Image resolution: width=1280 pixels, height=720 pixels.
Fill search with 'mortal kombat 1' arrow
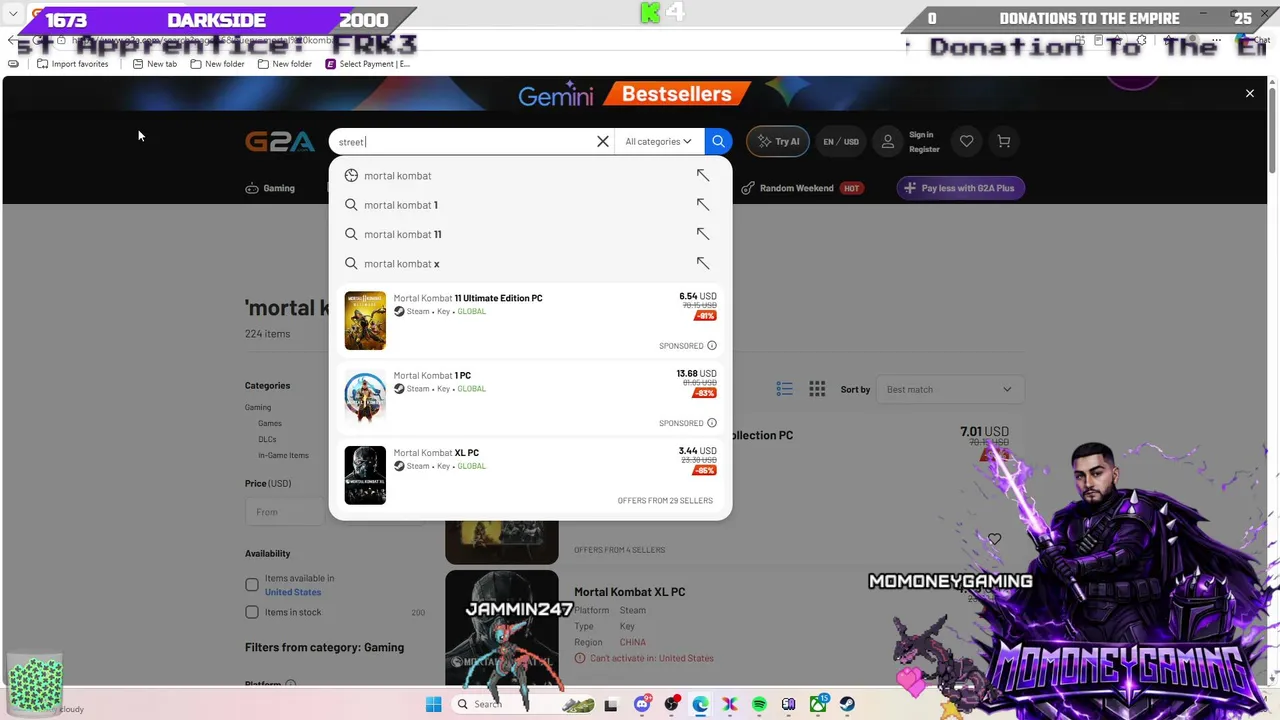[x=703, y=205]
